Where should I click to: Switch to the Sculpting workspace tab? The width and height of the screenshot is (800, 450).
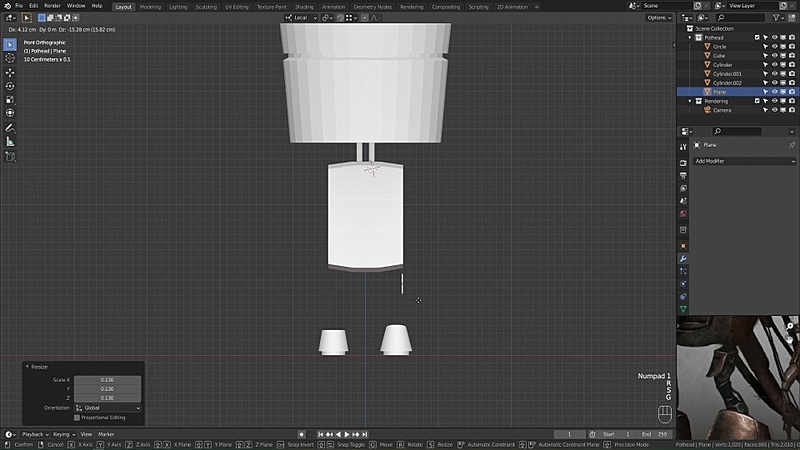coord(206,7)
